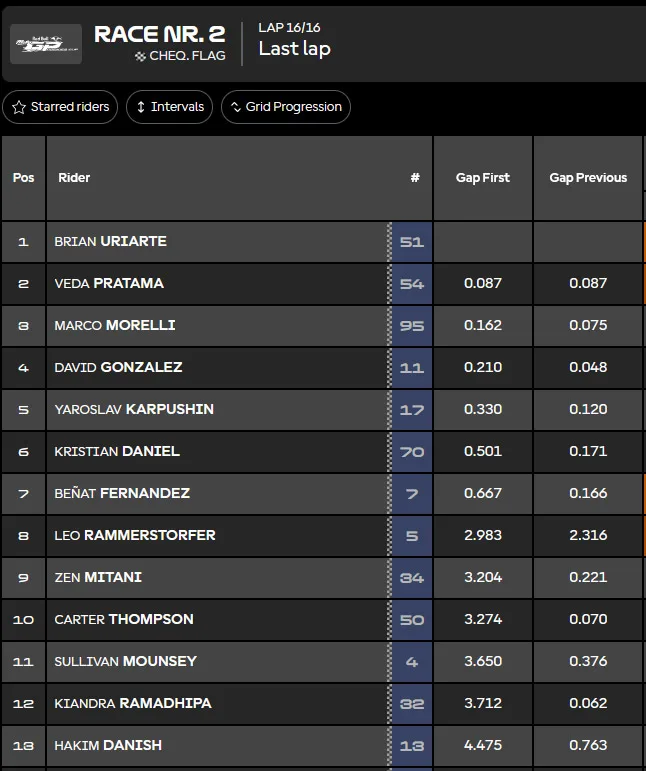Toggle the Grid Progression view
The height and width of the screenshot is (771, 646).
point(286,107)
